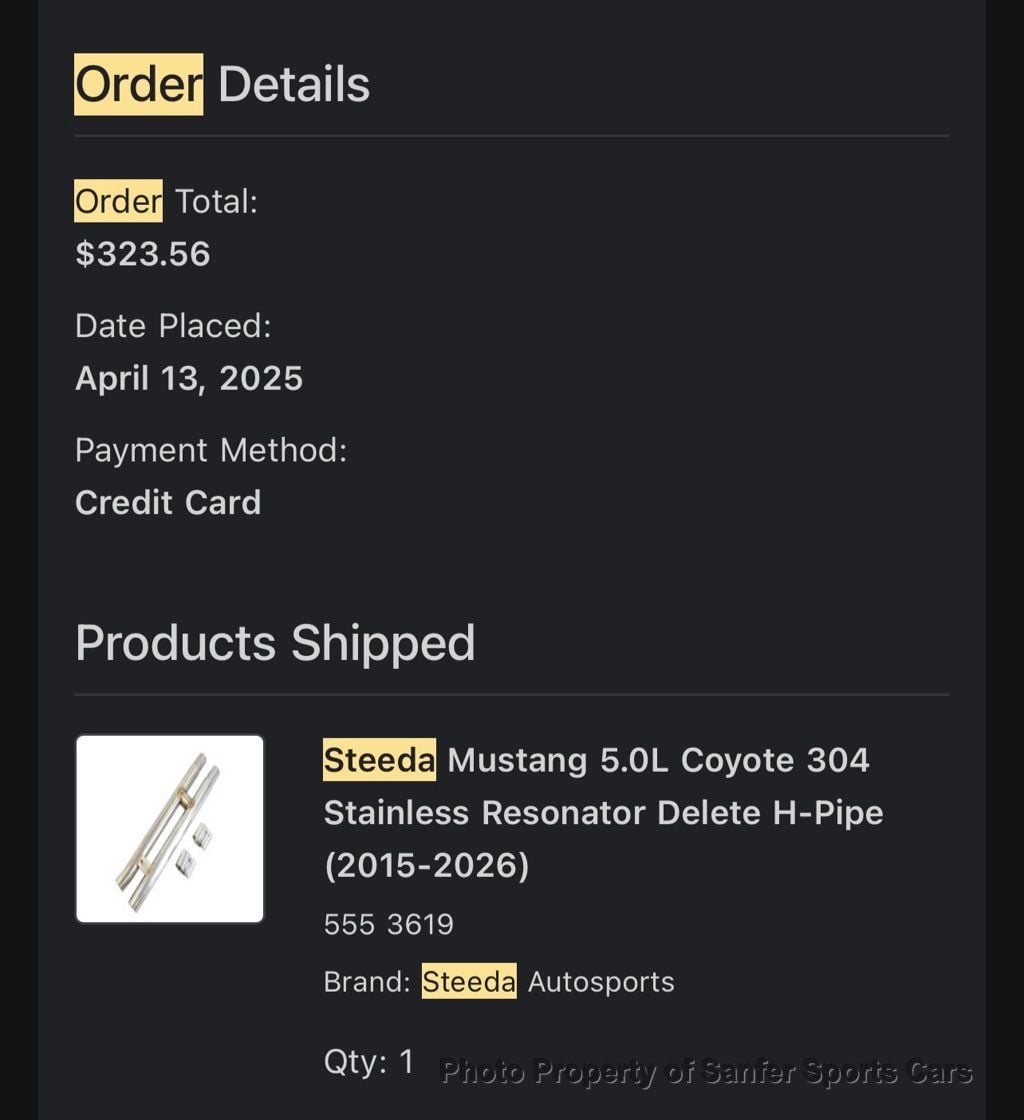Click highlighted Order in the Details heading
This screenshot has width=1024, height=1120.
(x=138, y=84)
